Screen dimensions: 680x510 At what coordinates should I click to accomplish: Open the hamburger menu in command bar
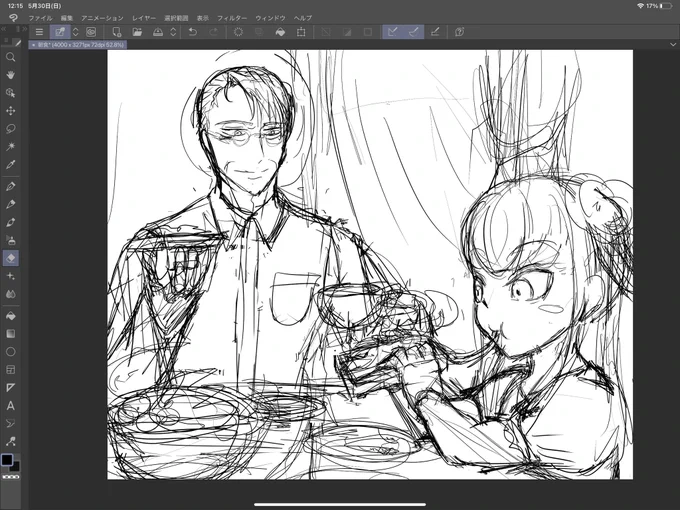39,32
